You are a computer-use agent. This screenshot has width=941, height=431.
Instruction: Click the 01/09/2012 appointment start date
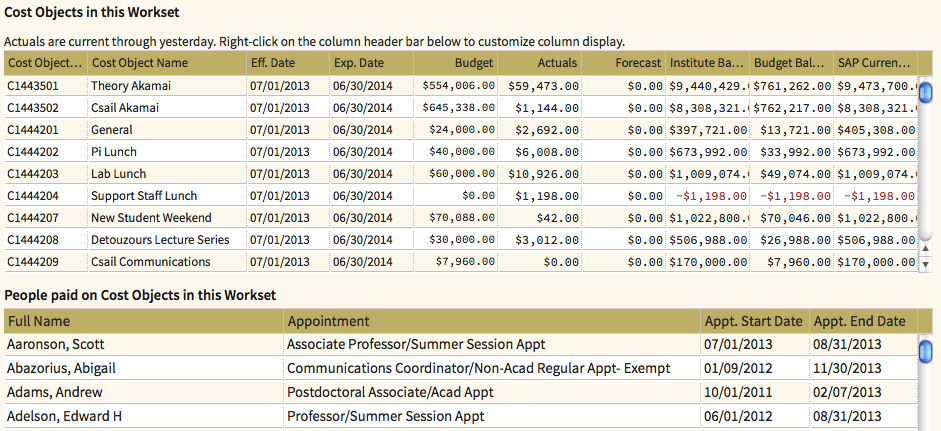click(738, 368)
